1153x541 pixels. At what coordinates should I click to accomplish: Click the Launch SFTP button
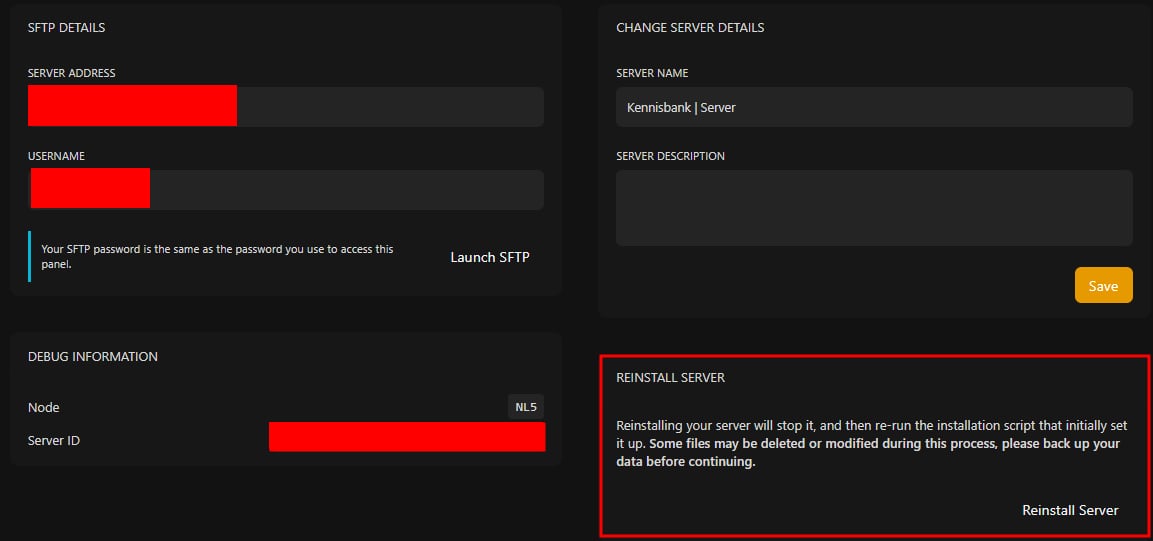coord(490,257)
